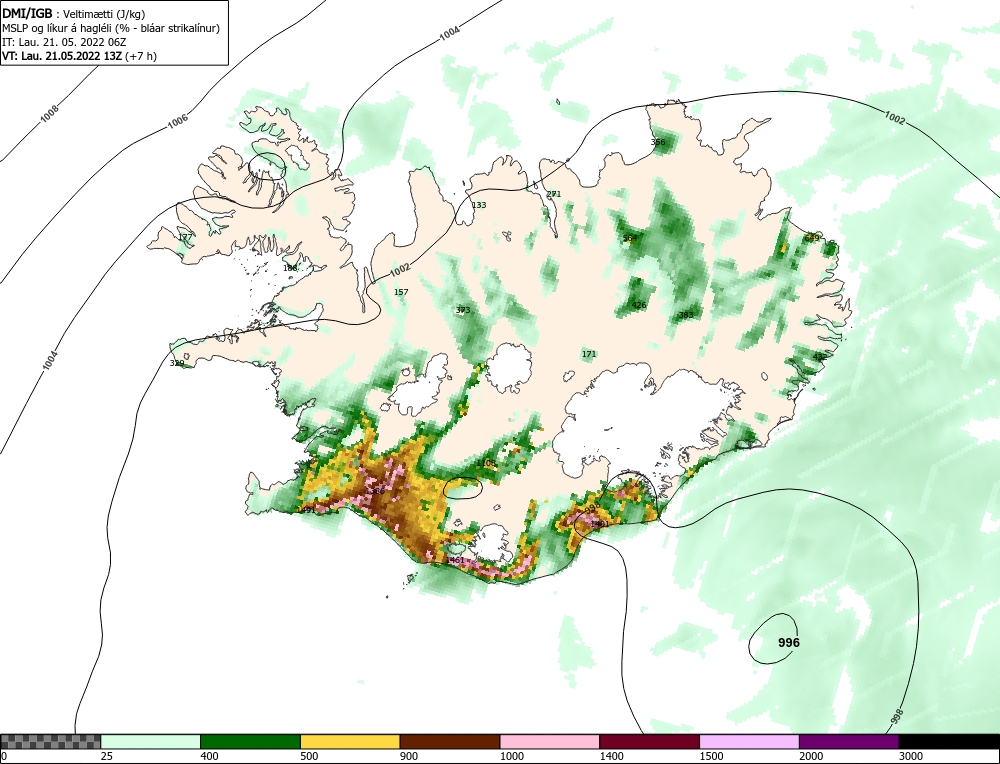The height and width of the screenshot is (764, 1000).
Task: Click the legend value 400
Action: [x=209, y=756]
